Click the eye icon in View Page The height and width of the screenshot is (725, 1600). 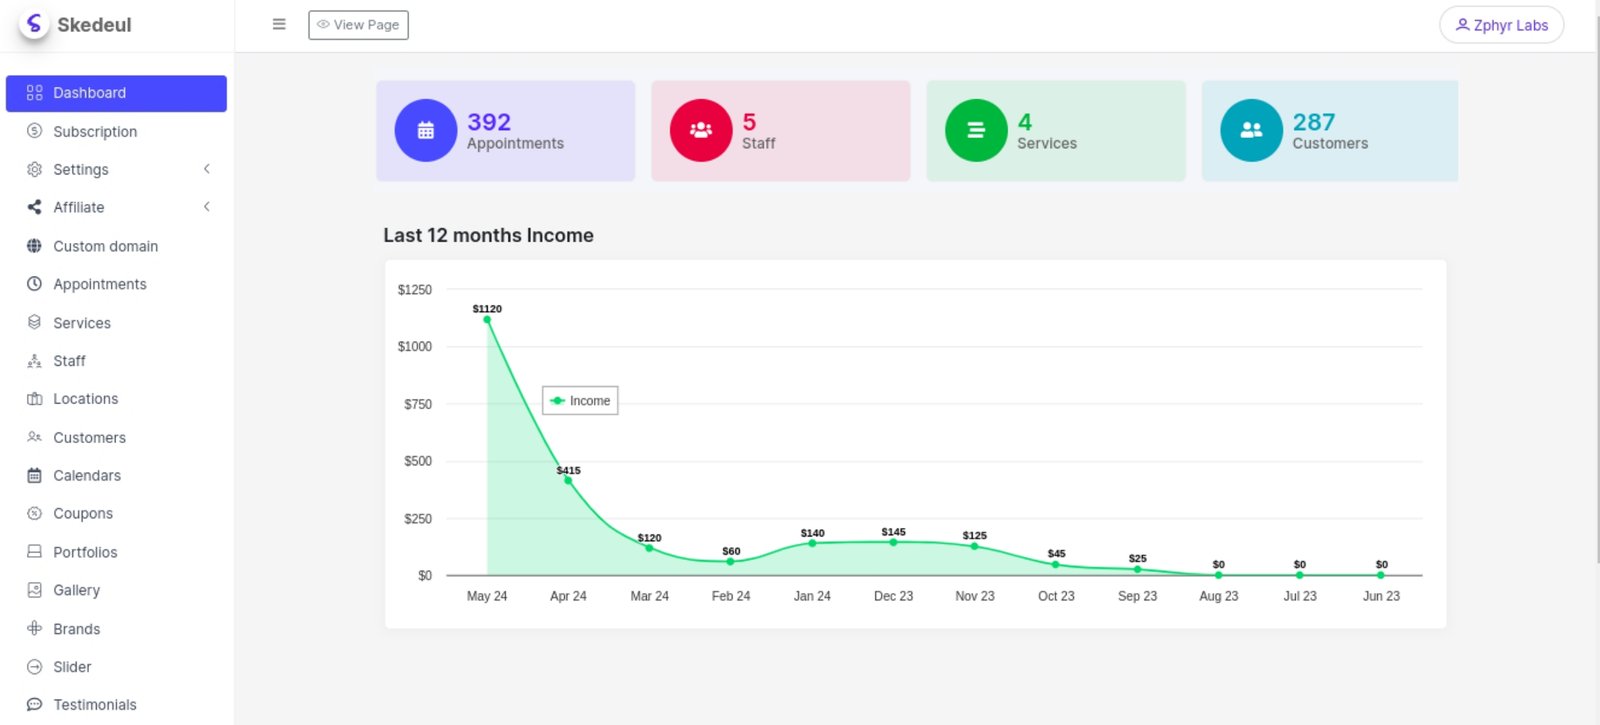tap(323, 25)
